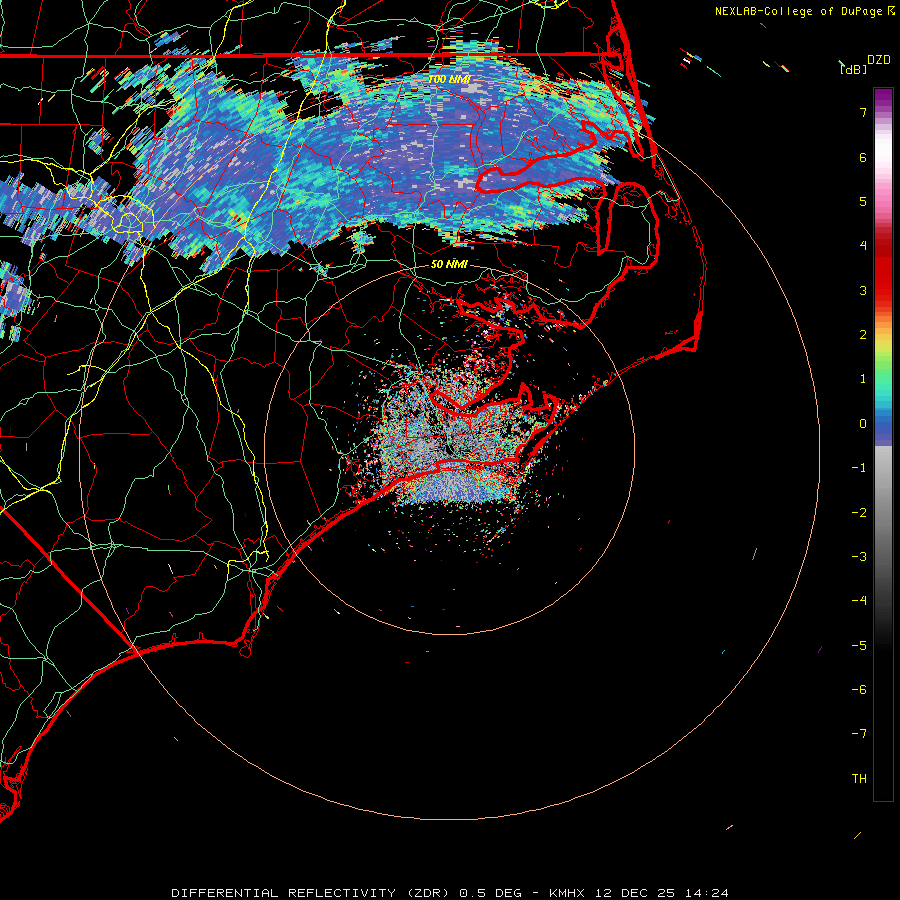The image size is (900, 900).
Task: Click the 1 dB value on the color scale
Action: [863, 379]
